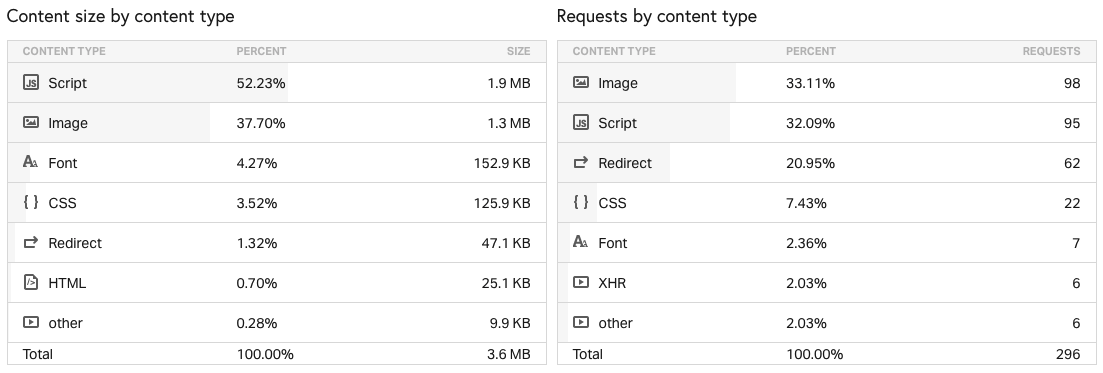Click the SIZE column header
This screenshot has width=1103, height=373.
coord(518,51)
